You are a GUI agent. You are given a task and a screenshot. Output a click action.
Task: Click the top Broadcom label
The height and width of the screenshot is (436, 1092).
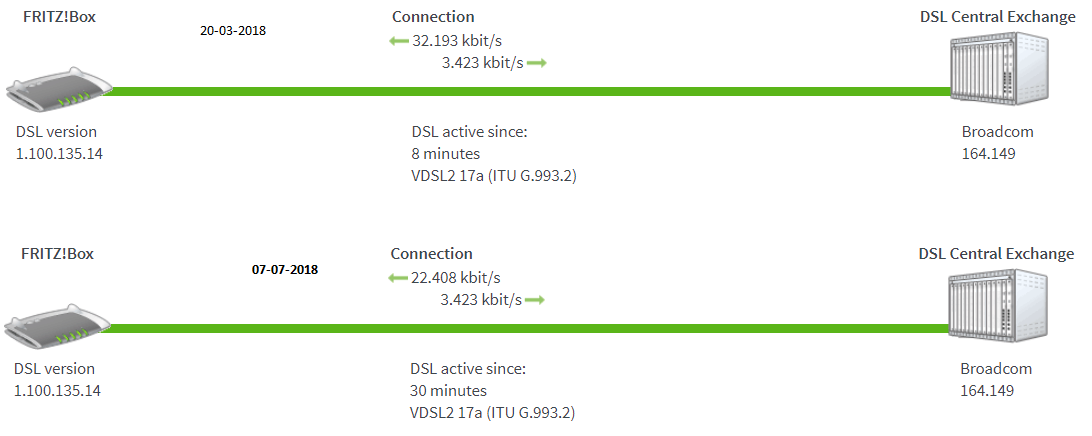(997, 132)
